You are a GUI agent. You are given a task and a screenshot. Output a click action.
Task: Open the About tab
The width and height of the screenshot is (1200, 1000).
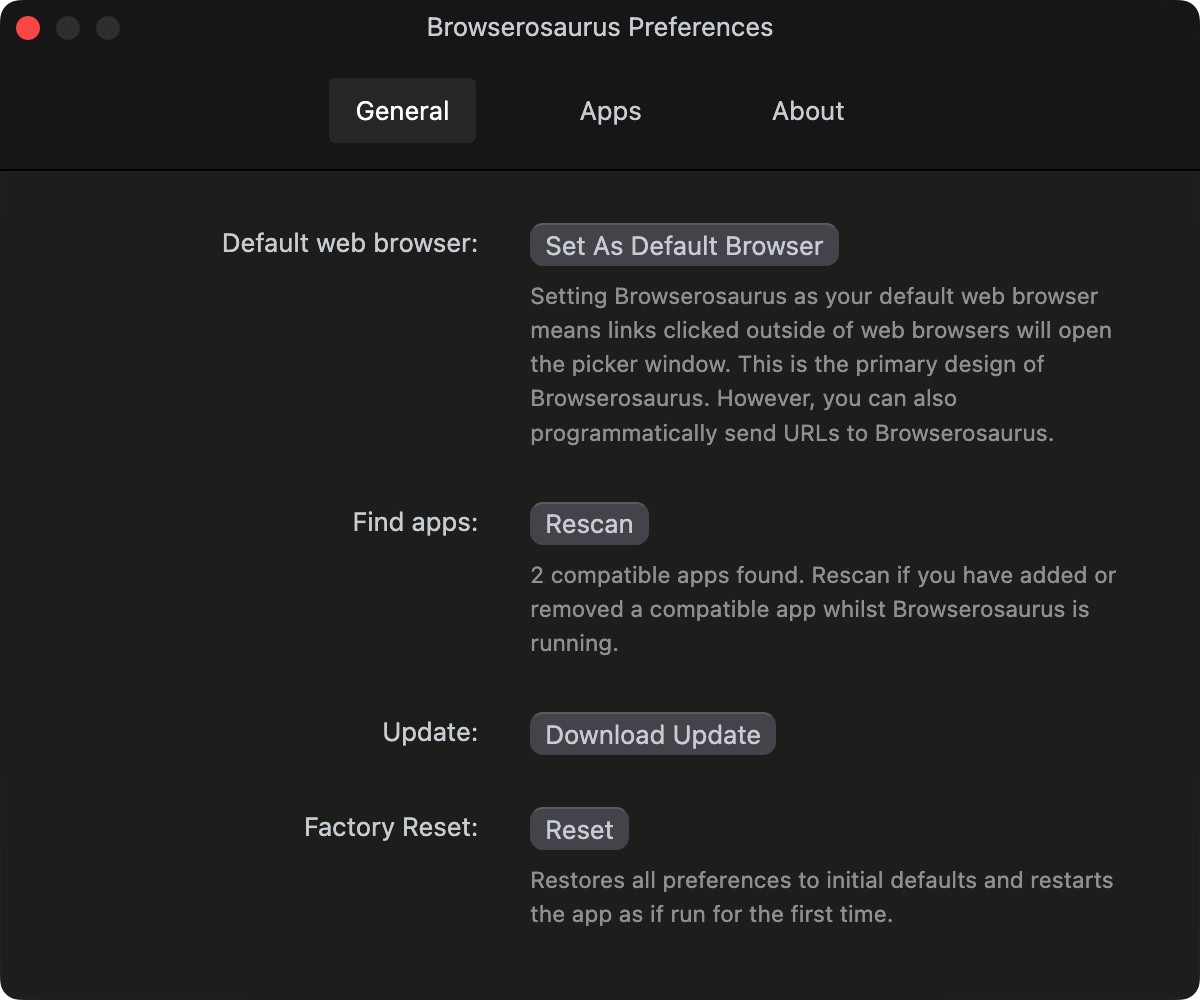click(x=807, y=111)
